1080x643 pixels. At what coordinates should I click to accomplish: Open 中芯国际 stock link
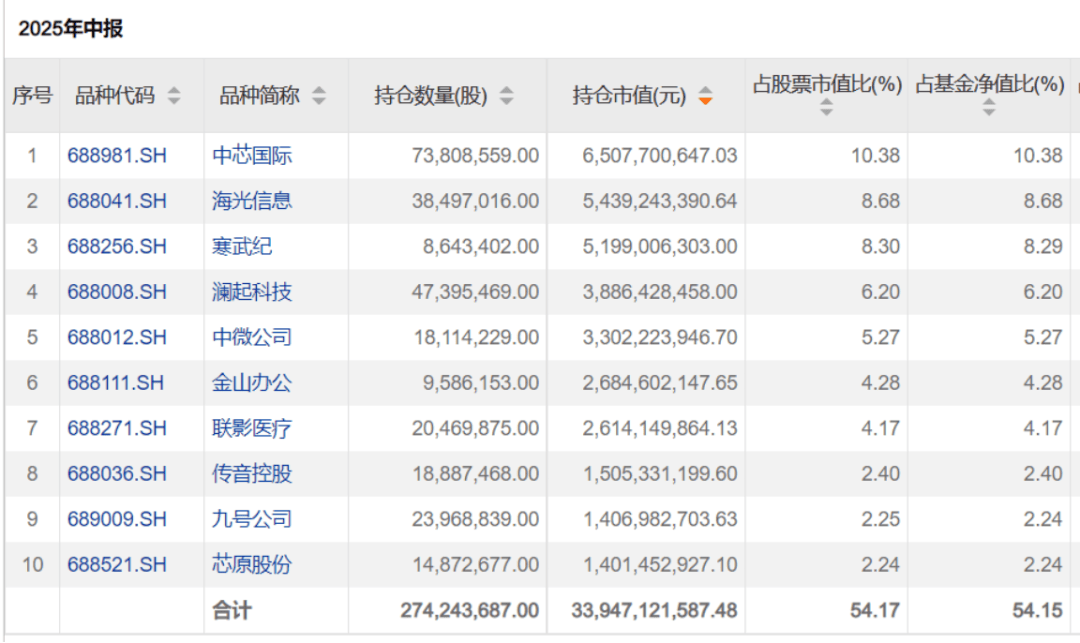tap(252, 155)
